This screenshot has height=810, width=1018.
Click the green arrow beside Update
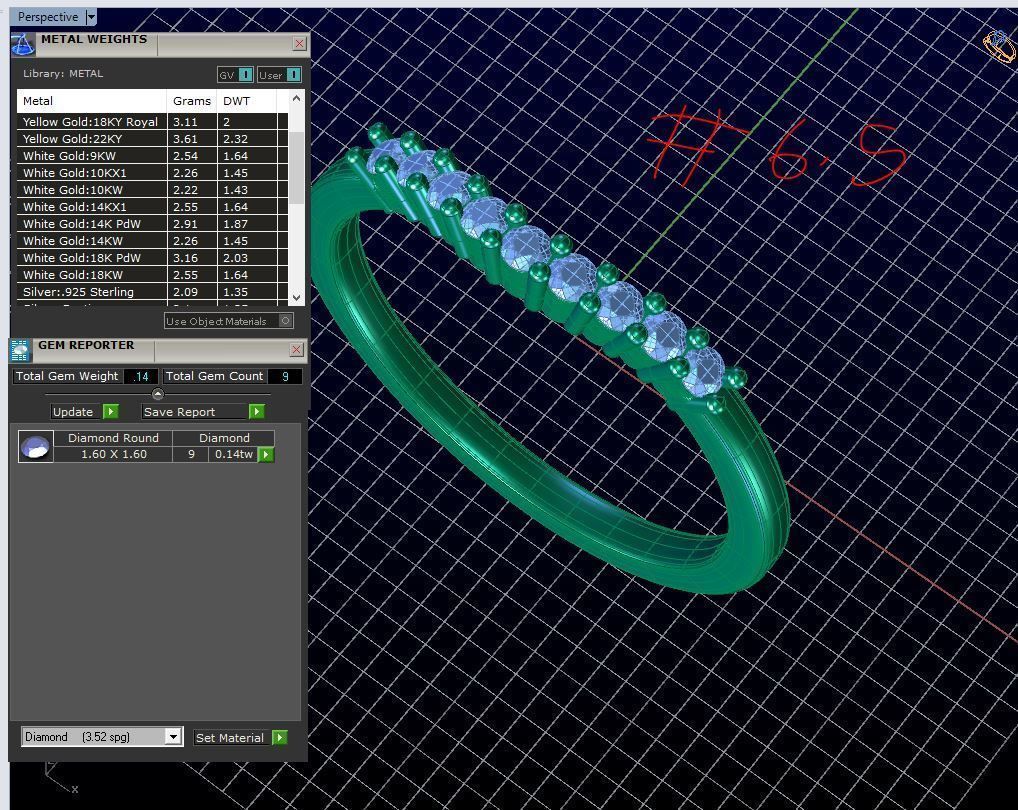[x=111, y=411]
